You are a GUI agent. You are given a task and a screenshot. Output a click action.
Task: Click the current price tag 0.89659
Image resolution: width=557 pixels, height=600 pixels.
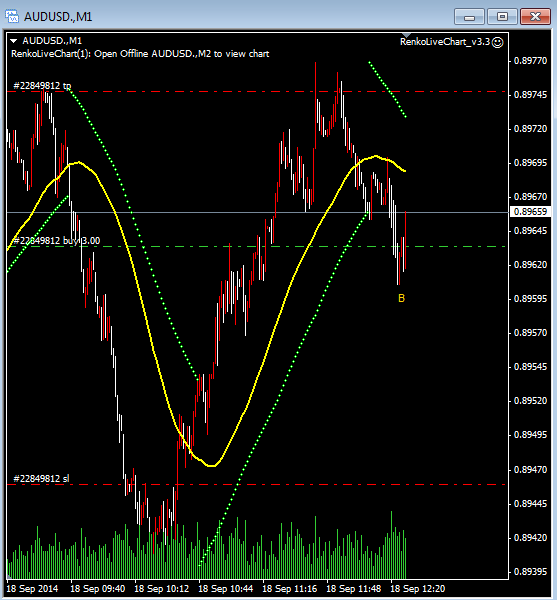(530, 212)
